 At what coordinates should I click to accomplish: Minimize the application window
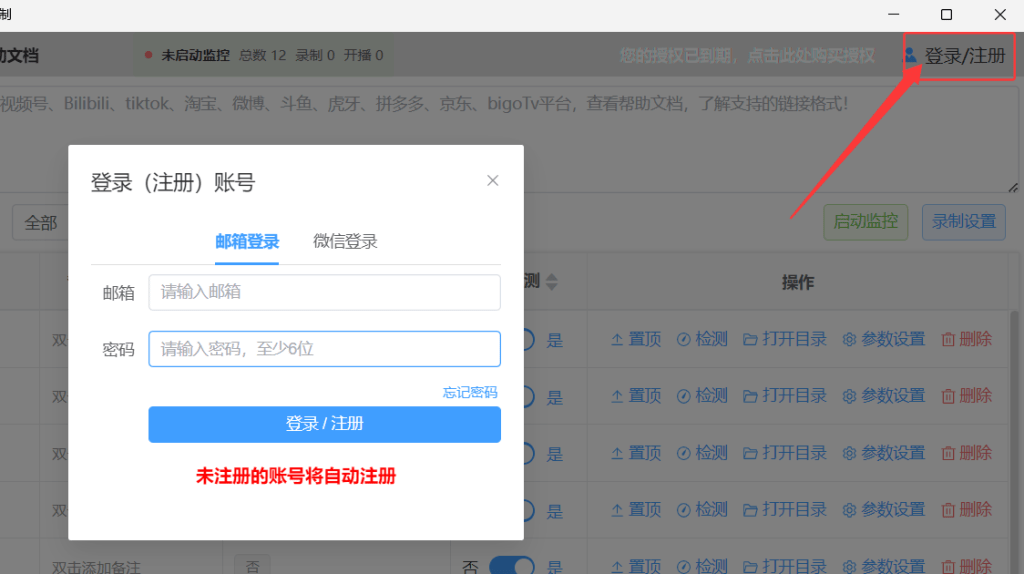(893, 14)
